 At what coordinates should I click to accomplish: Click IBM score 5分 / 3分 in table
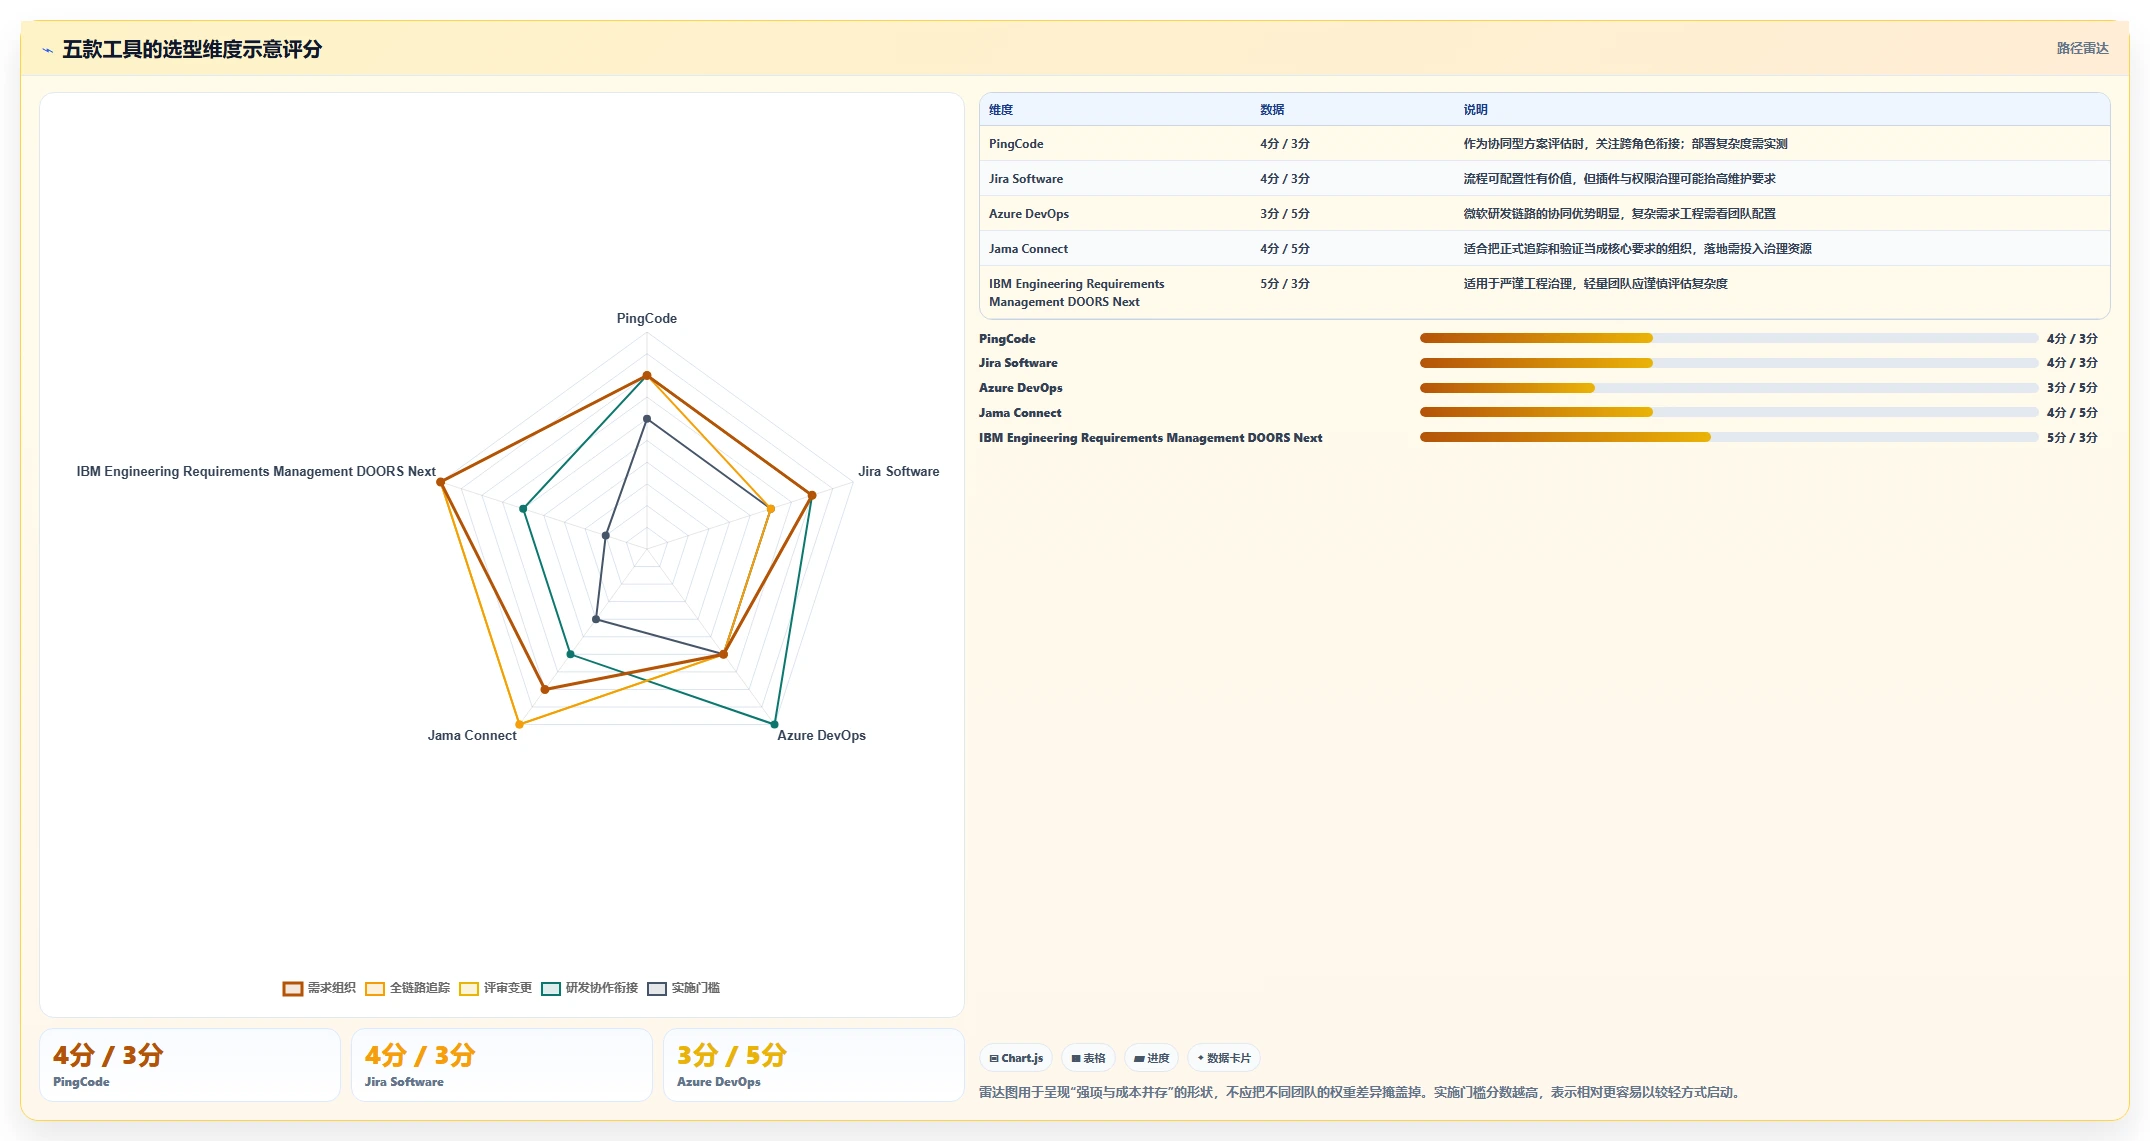click(1285, 284)
